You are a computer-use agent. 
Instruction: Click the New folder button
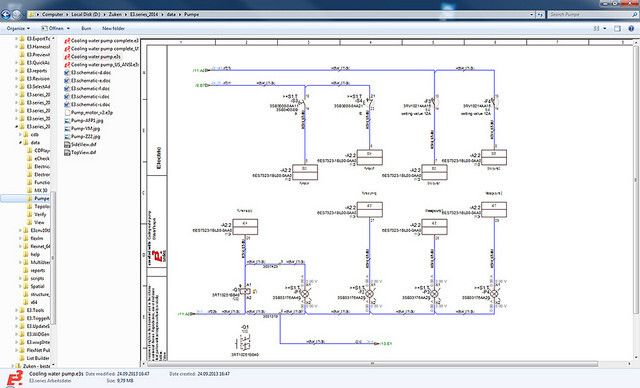point(113,29)
